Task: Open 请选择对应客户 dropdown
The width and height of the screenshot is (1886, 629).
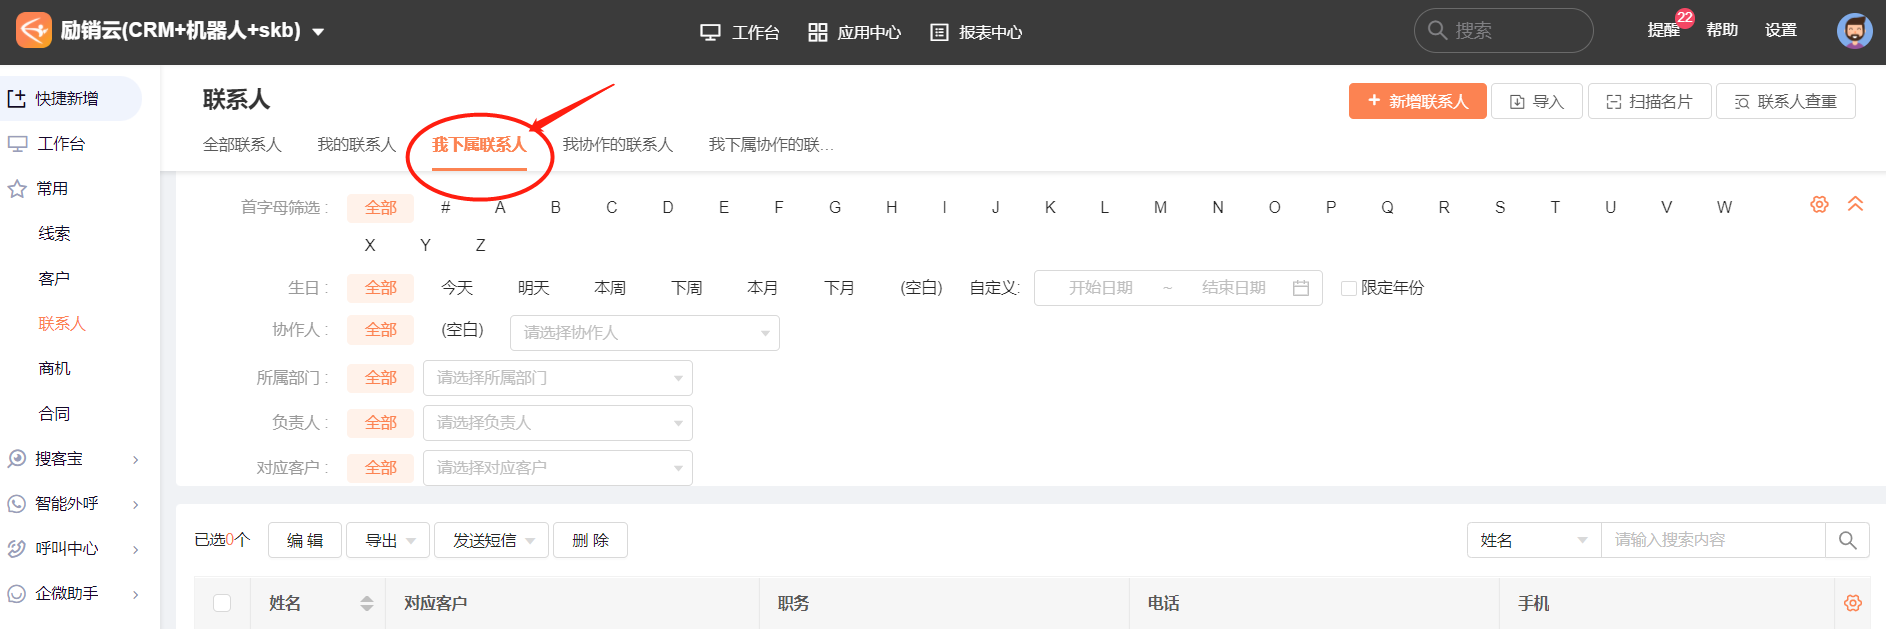Action: coord(558,468)
